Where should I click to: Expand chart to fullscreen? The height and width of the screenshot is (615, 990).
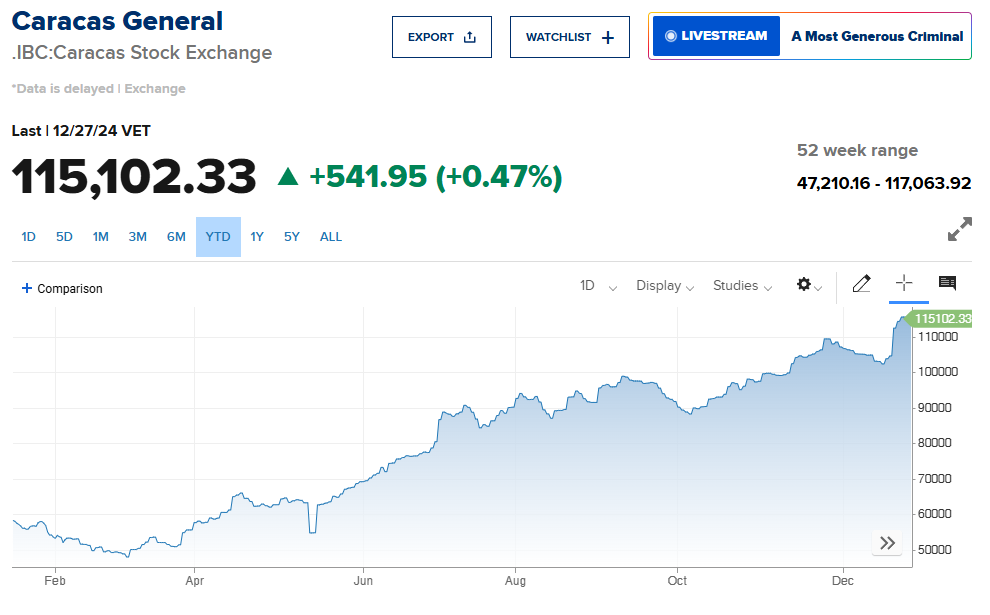pos(959,230)
